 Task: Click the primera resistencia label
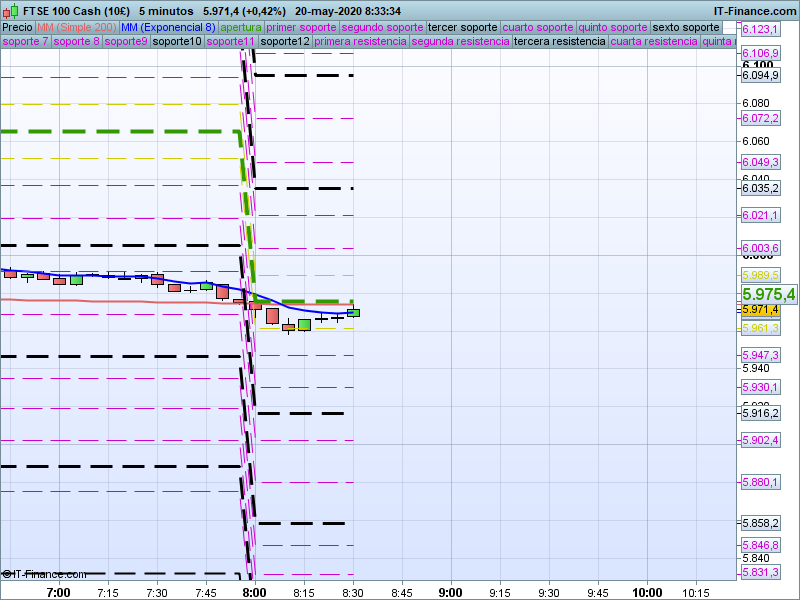tap(360, 42)
